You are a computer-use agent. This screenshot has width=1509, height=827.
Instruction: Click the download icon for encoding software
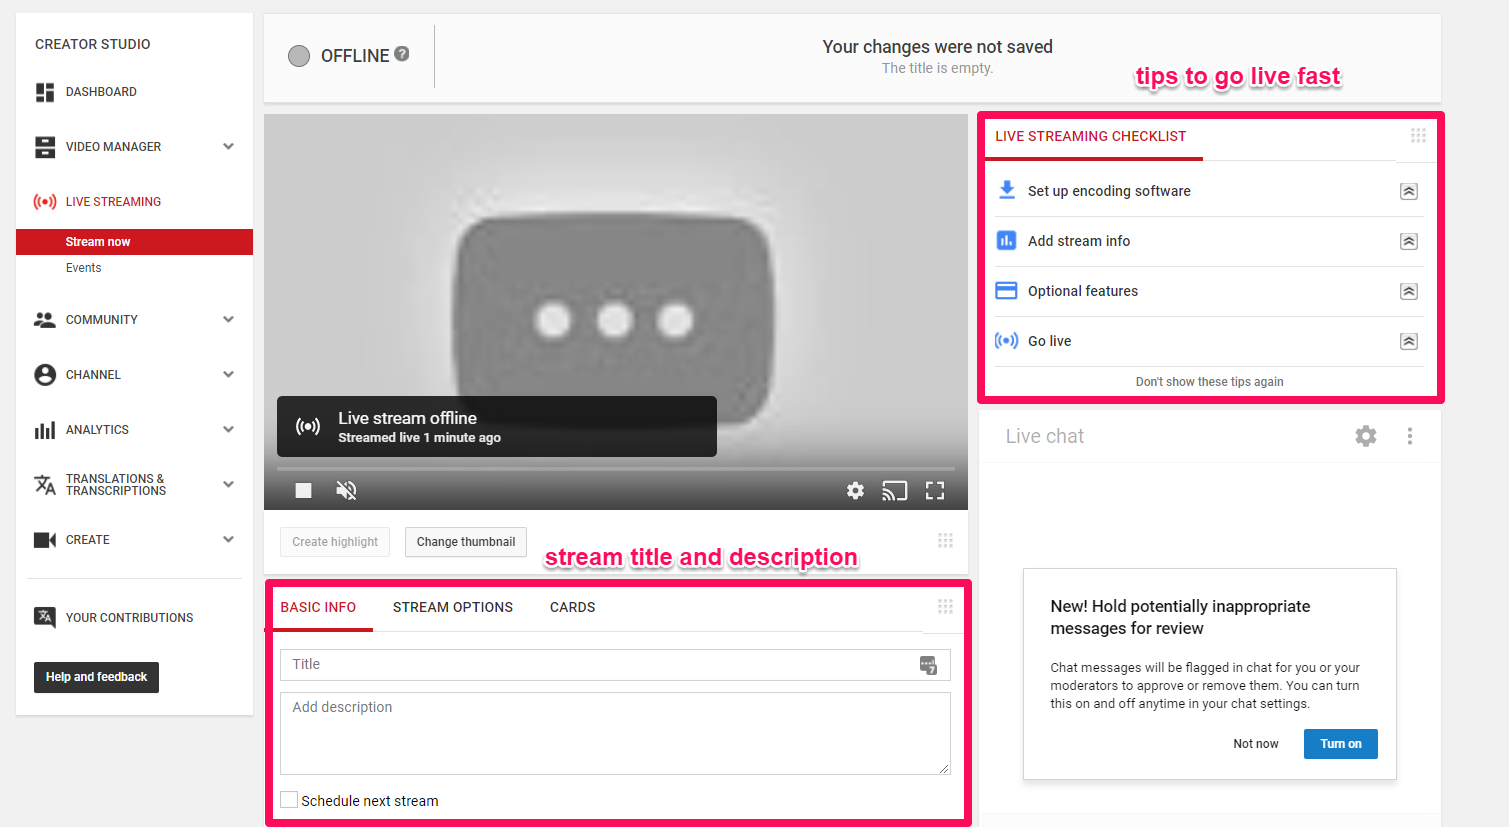[1007, 190]
